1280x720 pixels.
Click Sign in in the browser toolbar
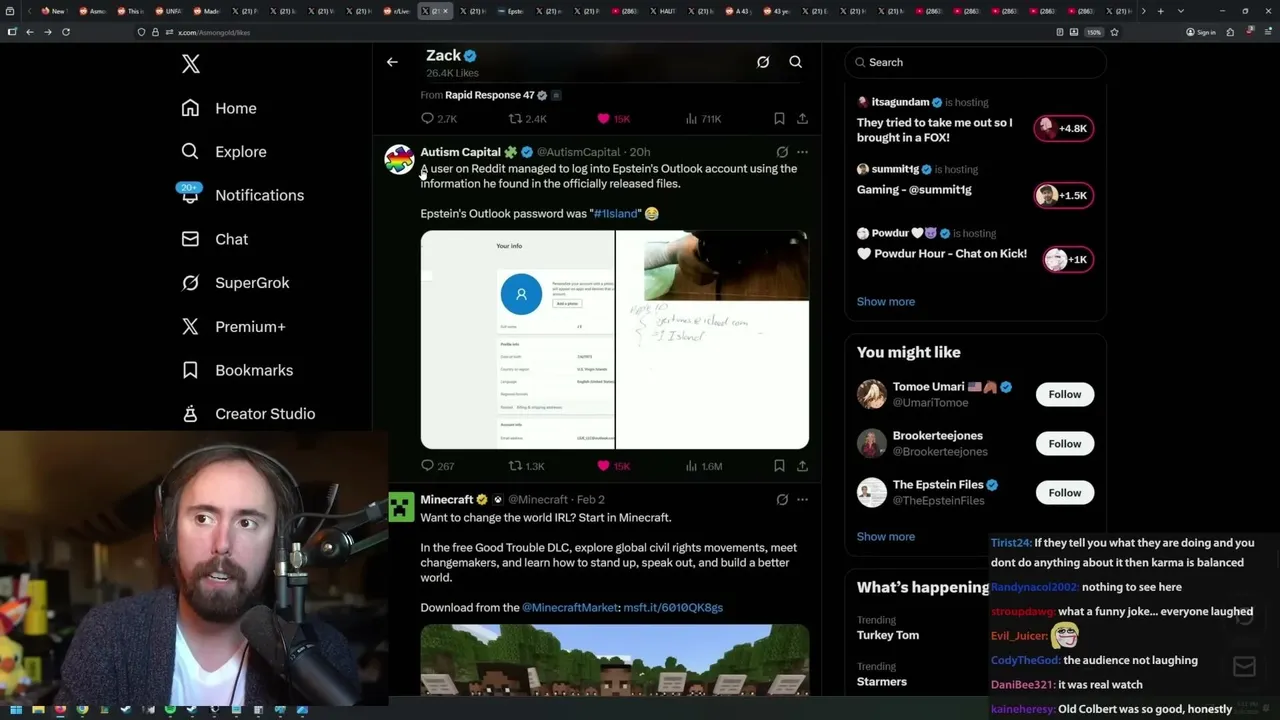[x=1201, y=32]
